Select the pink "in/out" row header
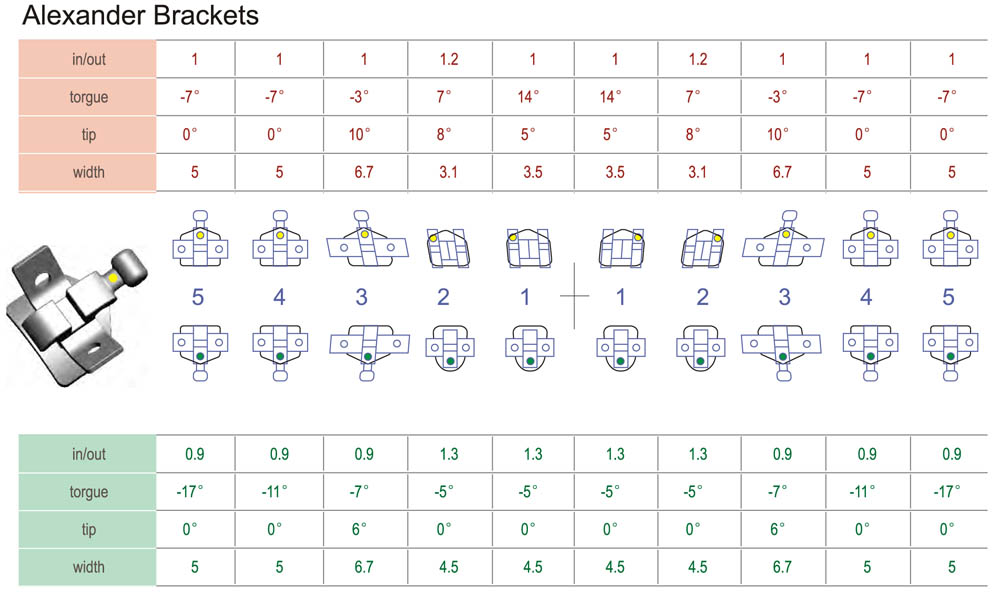Image resolution: width=1000 pixels, height=593 pixels. [x=88, y=59]
